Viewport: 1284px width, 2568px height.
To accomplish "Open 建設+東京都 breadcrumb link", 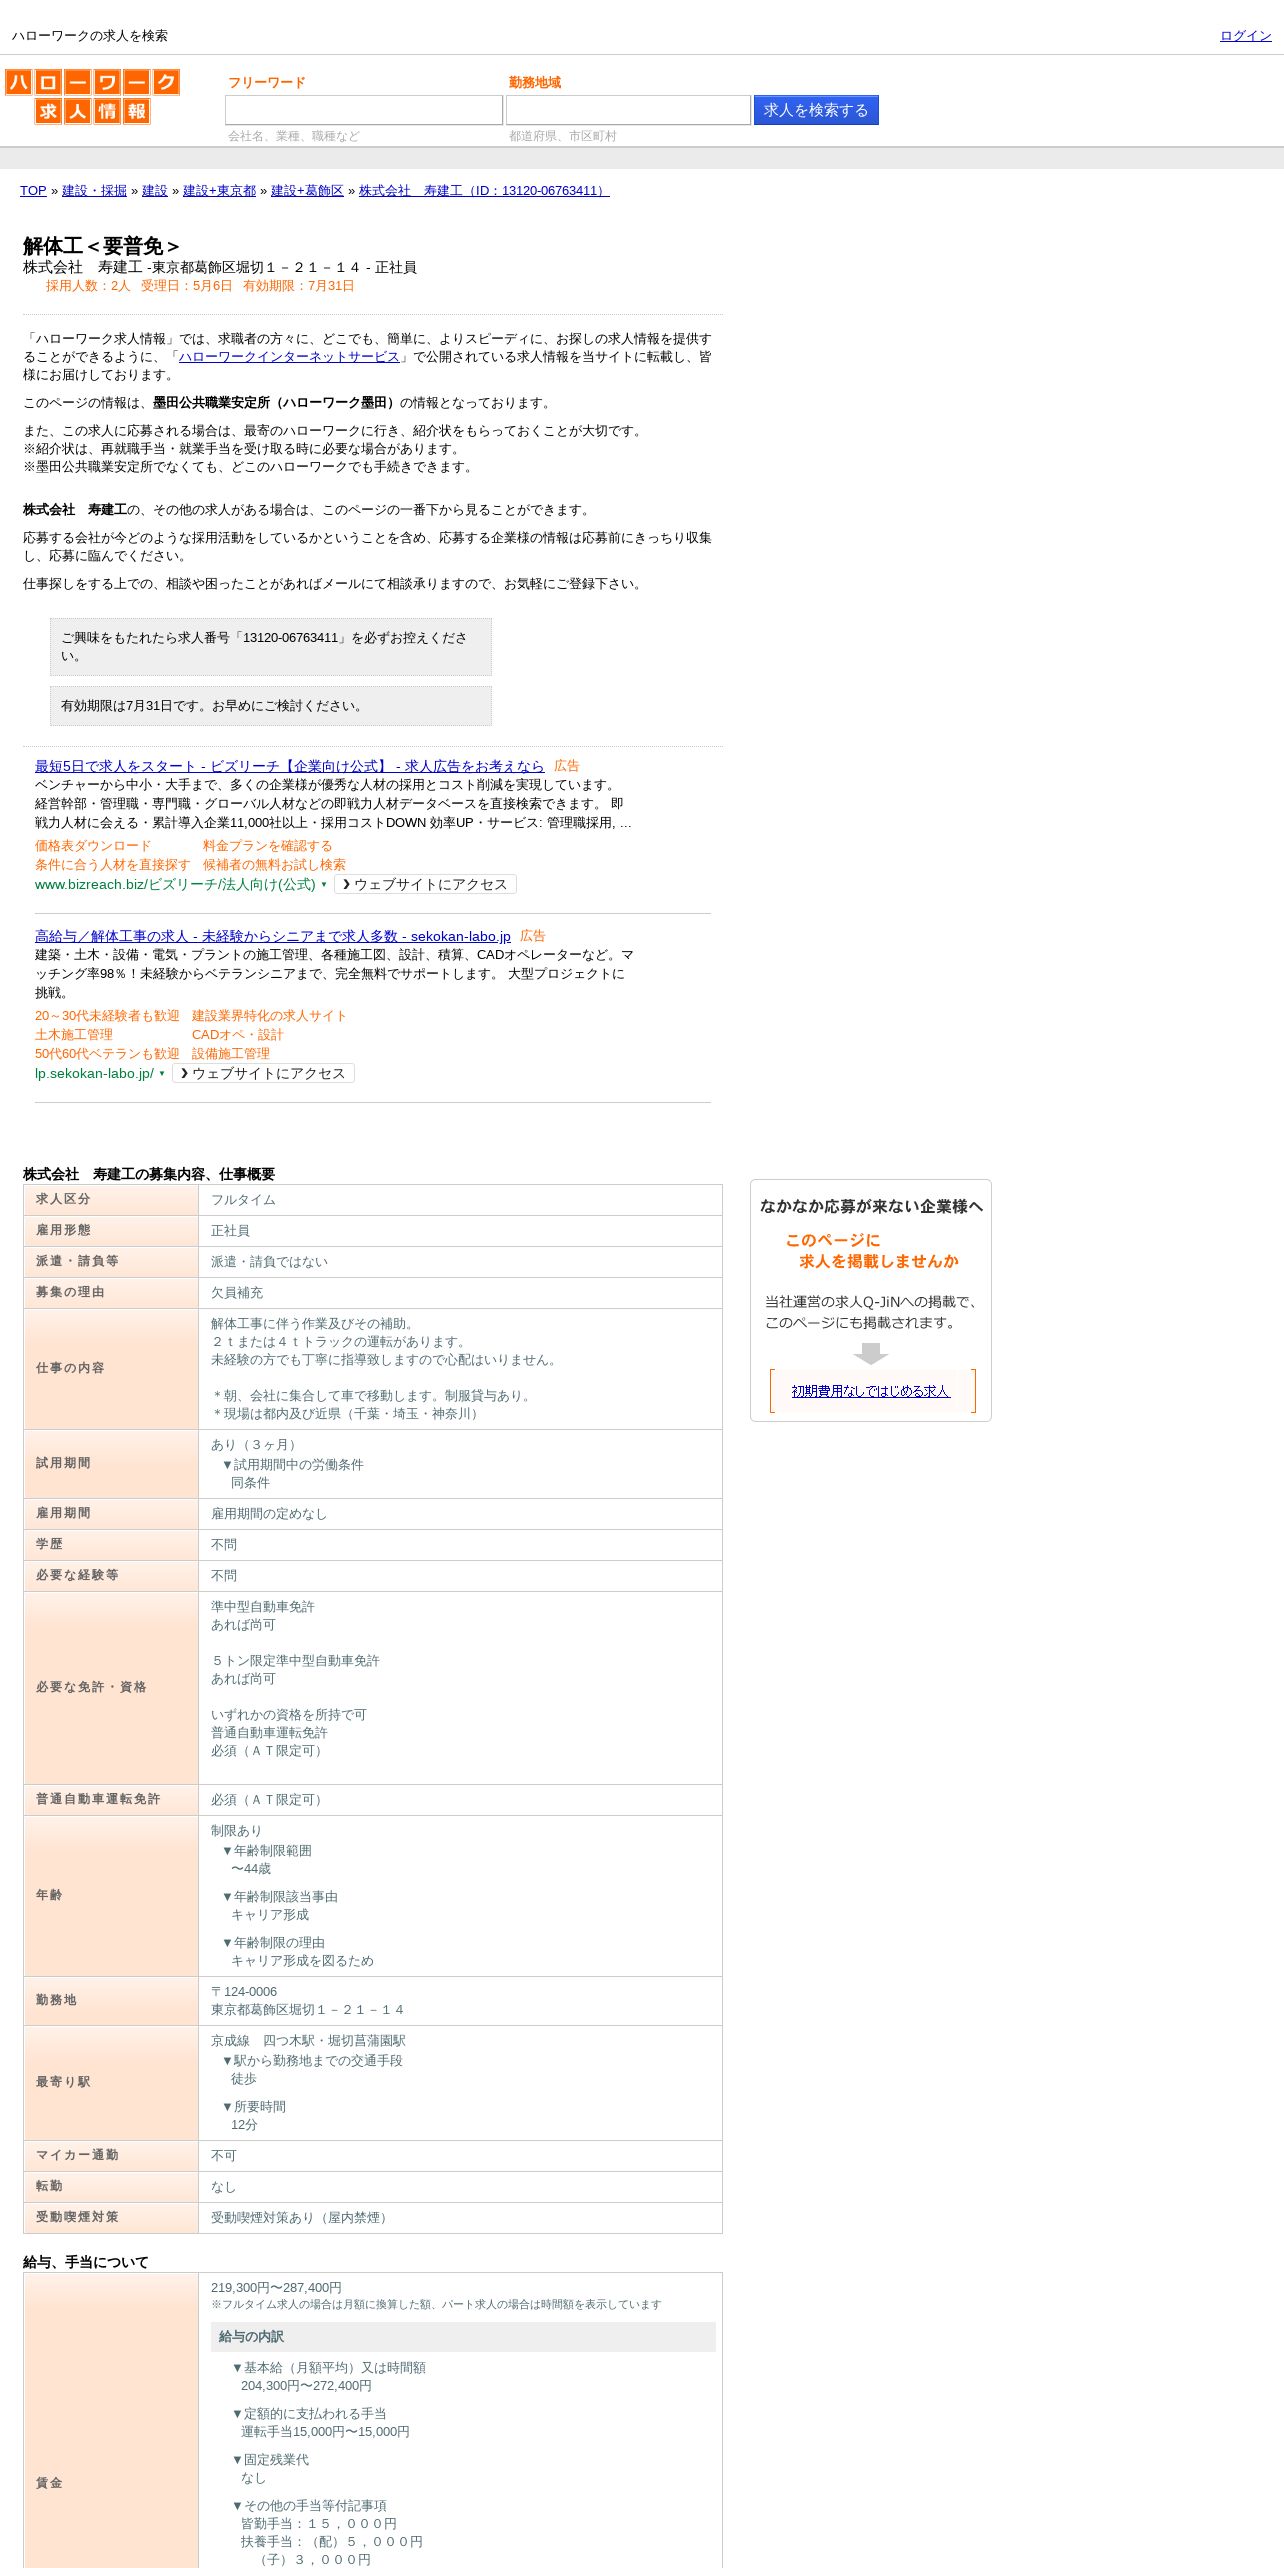I will (x=219, y=191).
